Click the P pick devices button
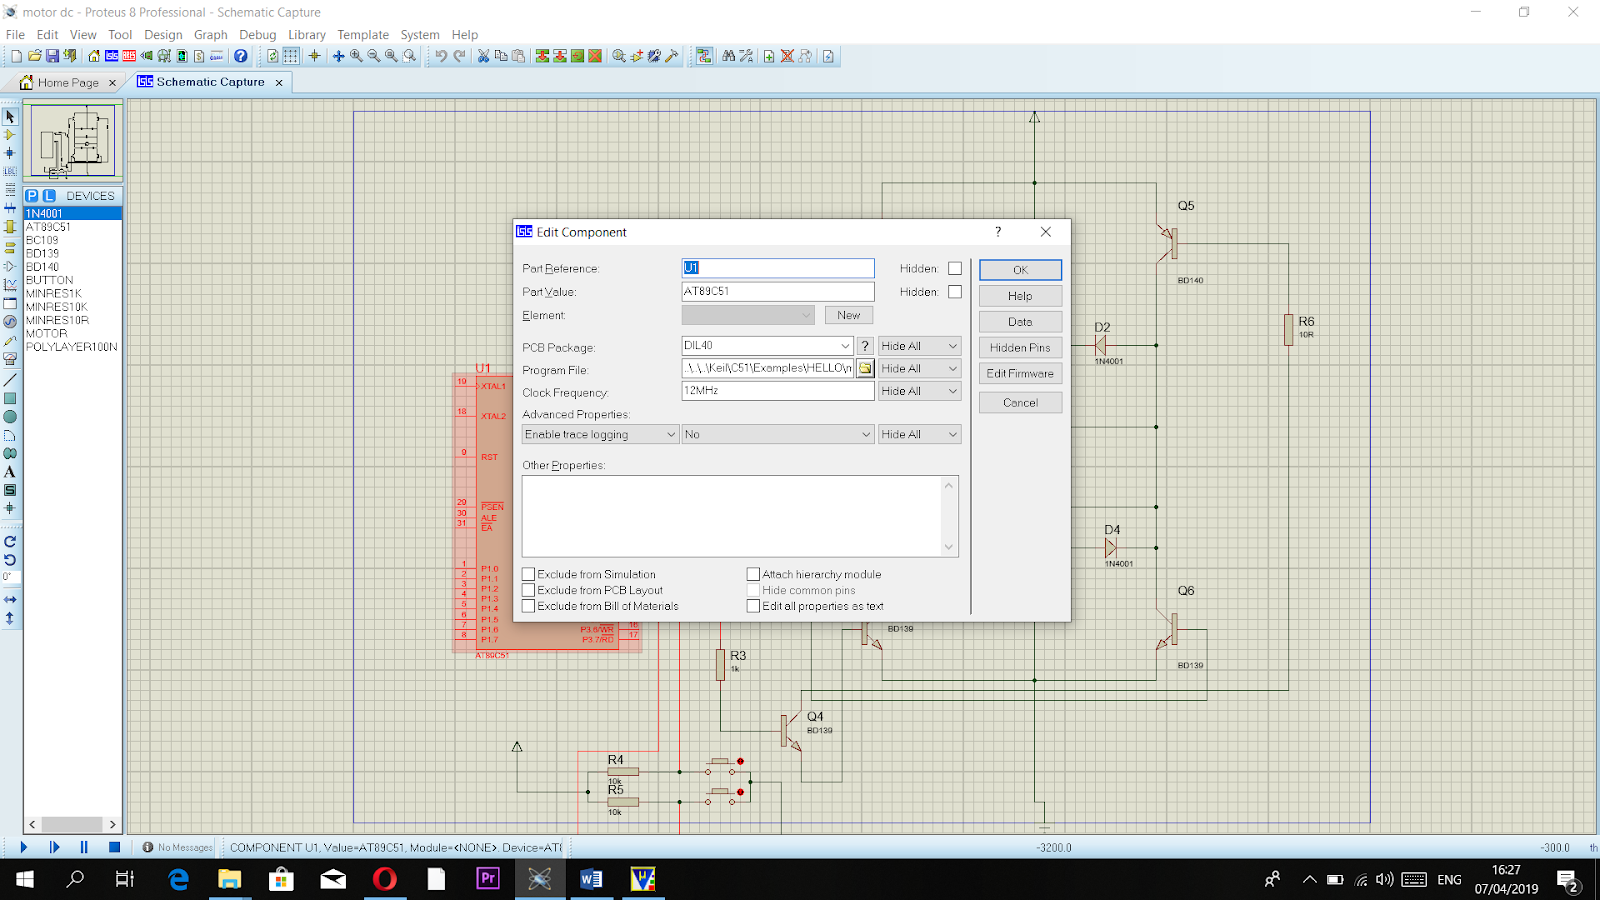The image size is (1600, 900). 32,196
